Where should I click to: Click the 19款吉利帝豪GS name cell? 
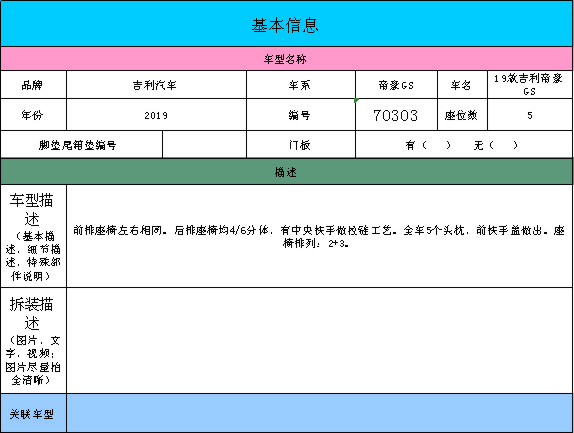(530, 85)
